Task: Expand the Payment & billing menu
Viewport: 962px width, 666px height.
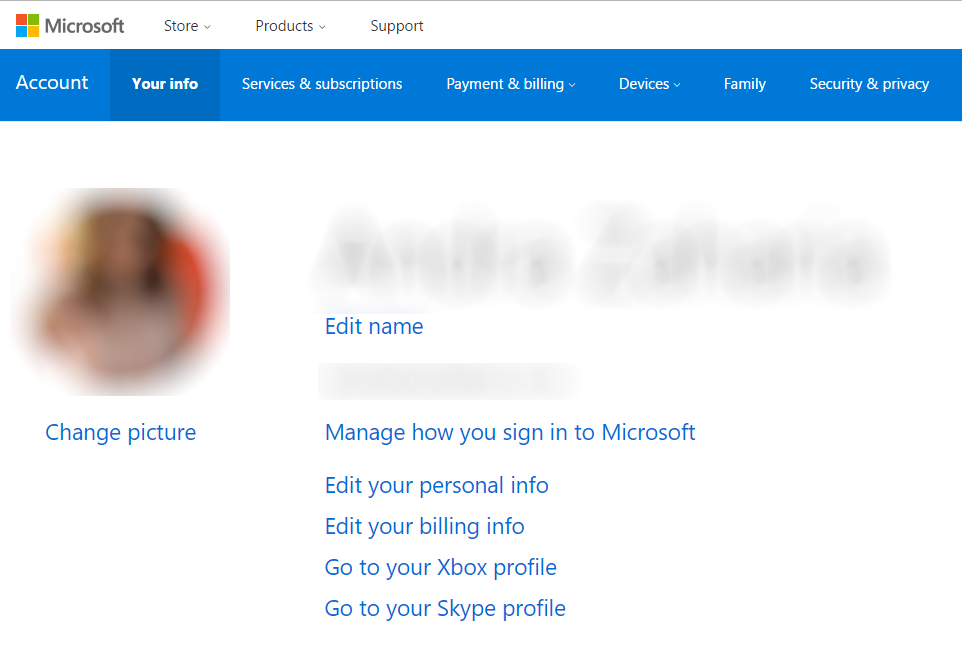Action: pos(510,84)
